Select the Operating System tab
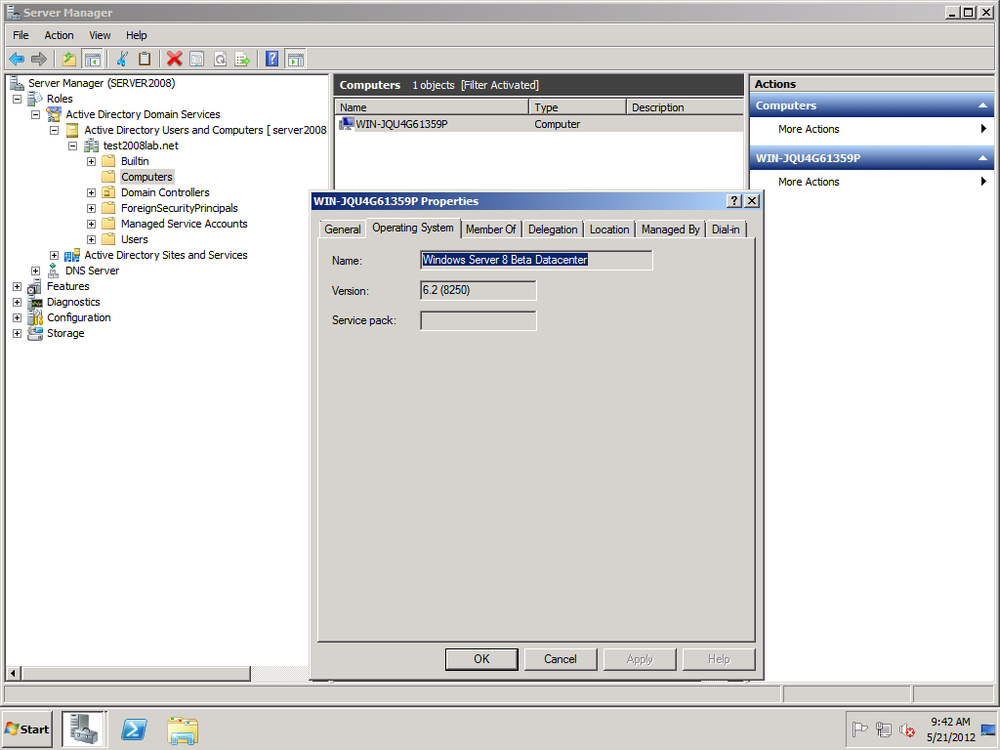Image resolution: width=1000 pixels, height=750 pixels. [x=413, y=228]
